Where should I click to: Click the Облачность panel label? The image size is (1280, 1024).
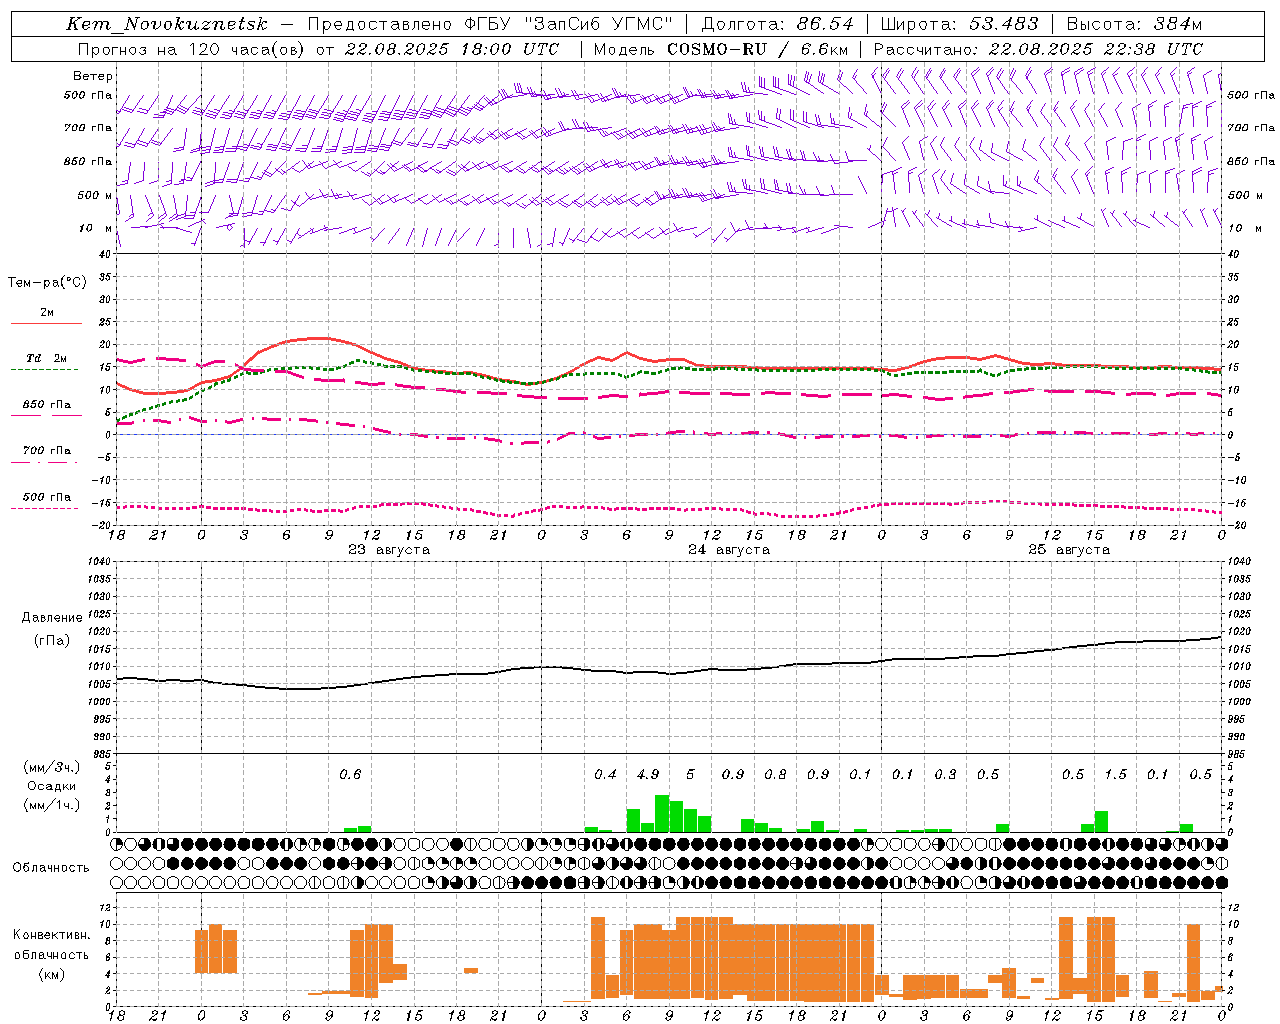pos(51,867)
